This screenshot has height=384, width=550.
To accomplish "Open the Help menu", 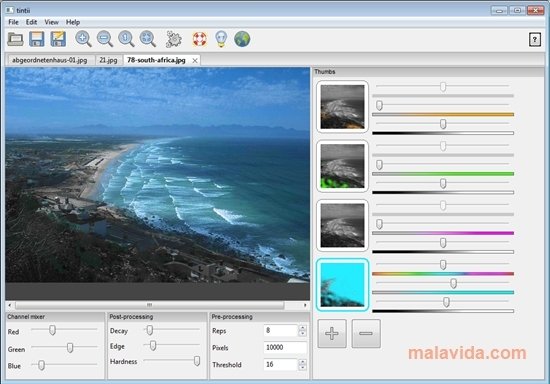I will tap(73, 22).
